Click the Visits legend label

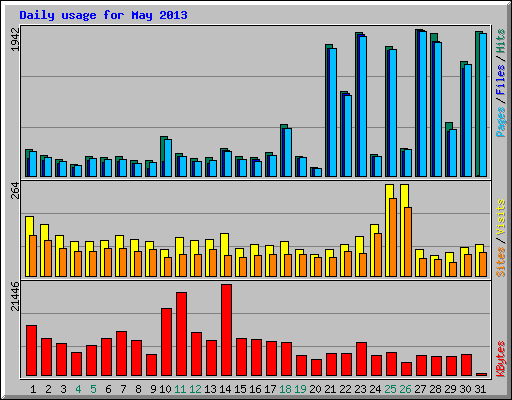coord(501,218)
